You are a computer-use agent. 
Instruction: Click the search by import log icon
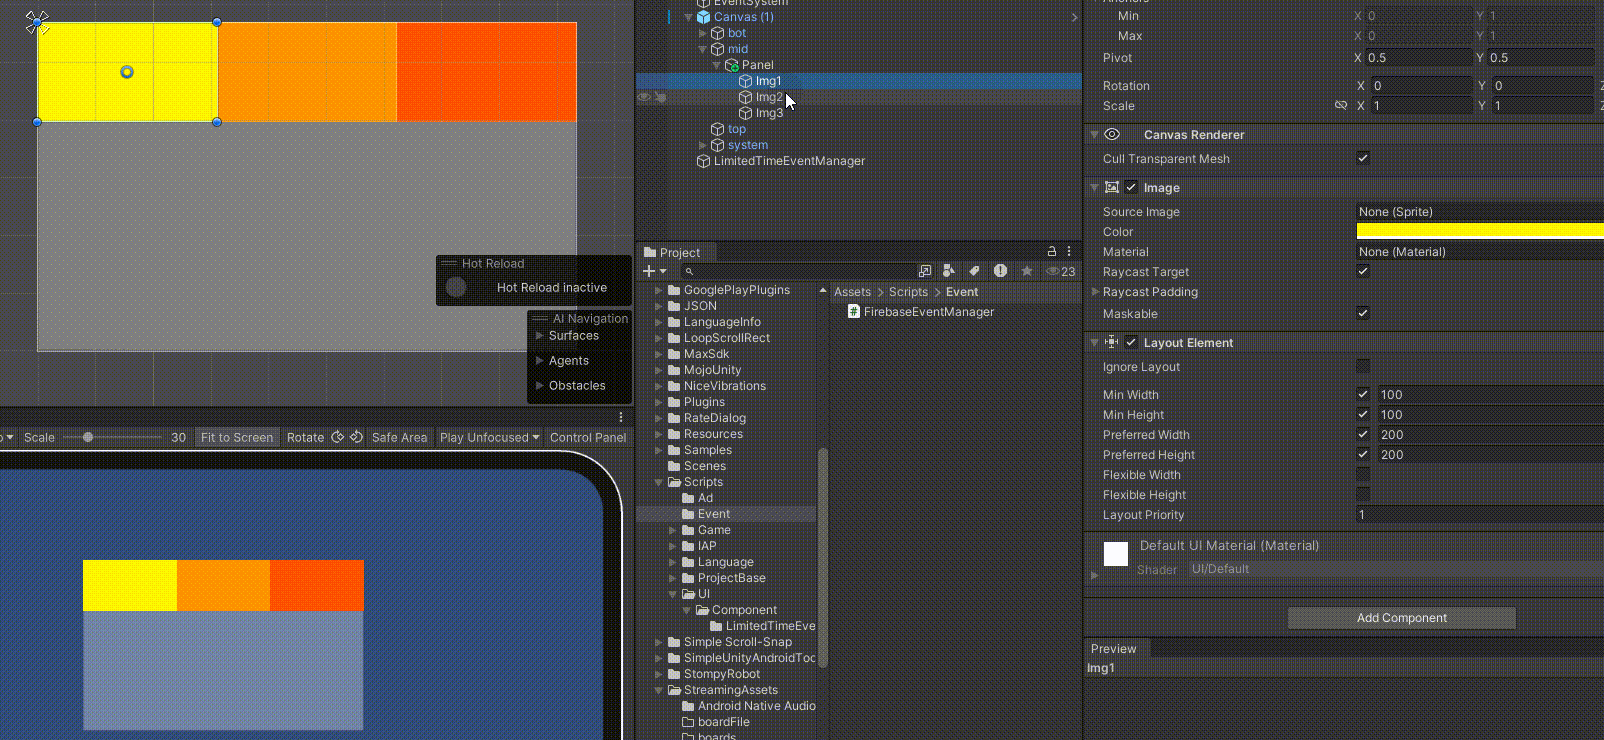click(1000, 271)
